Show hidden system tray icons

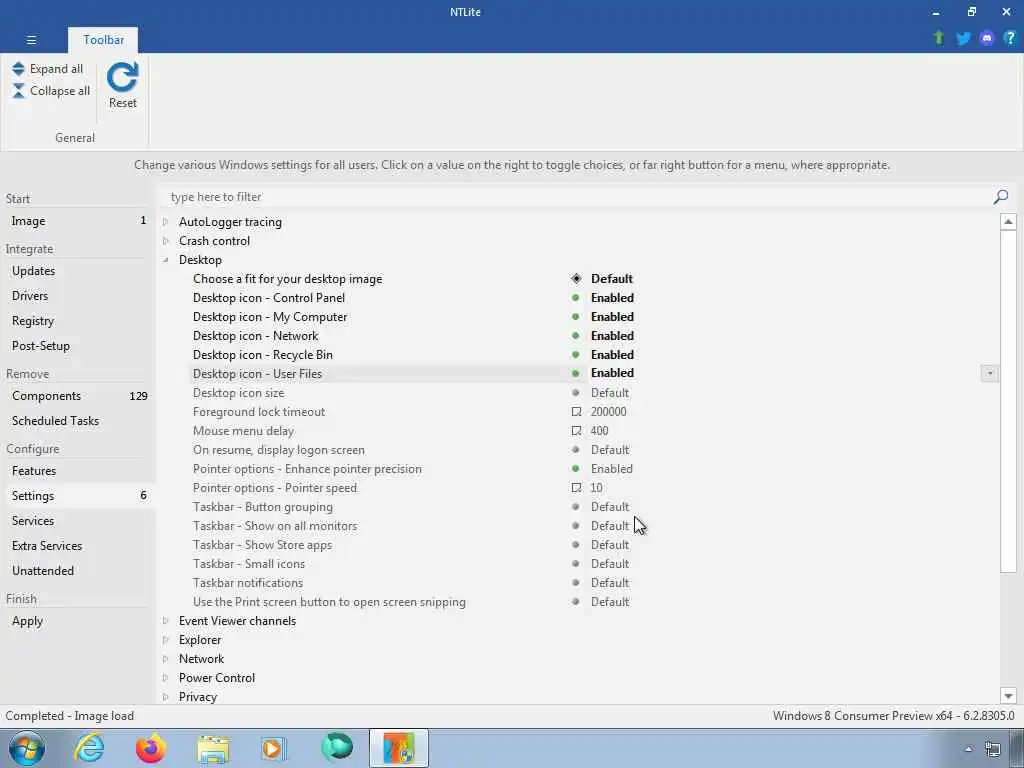click(x=968, y=749)
